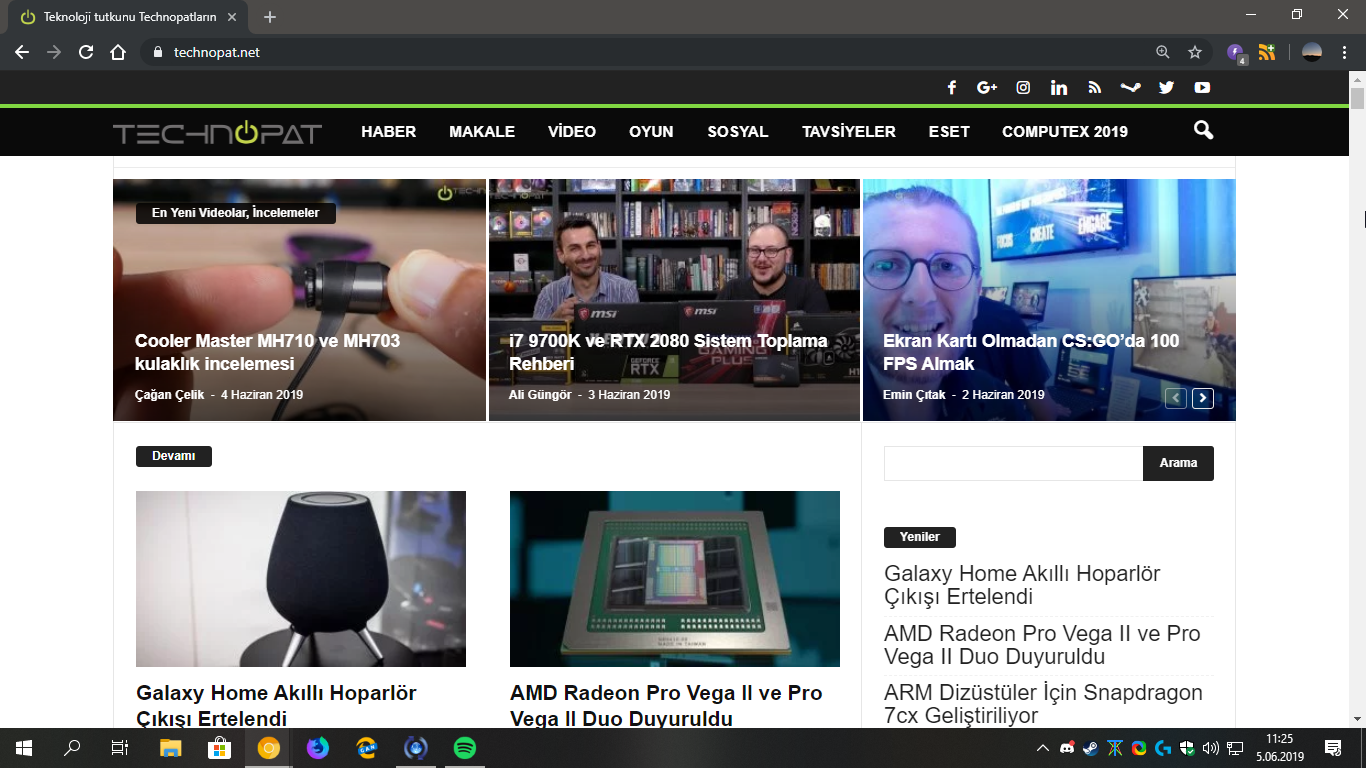Viewport: 1366px width, 768px height.
Task: Launch Spotify from the taskbar
Action: coord(464,748)
